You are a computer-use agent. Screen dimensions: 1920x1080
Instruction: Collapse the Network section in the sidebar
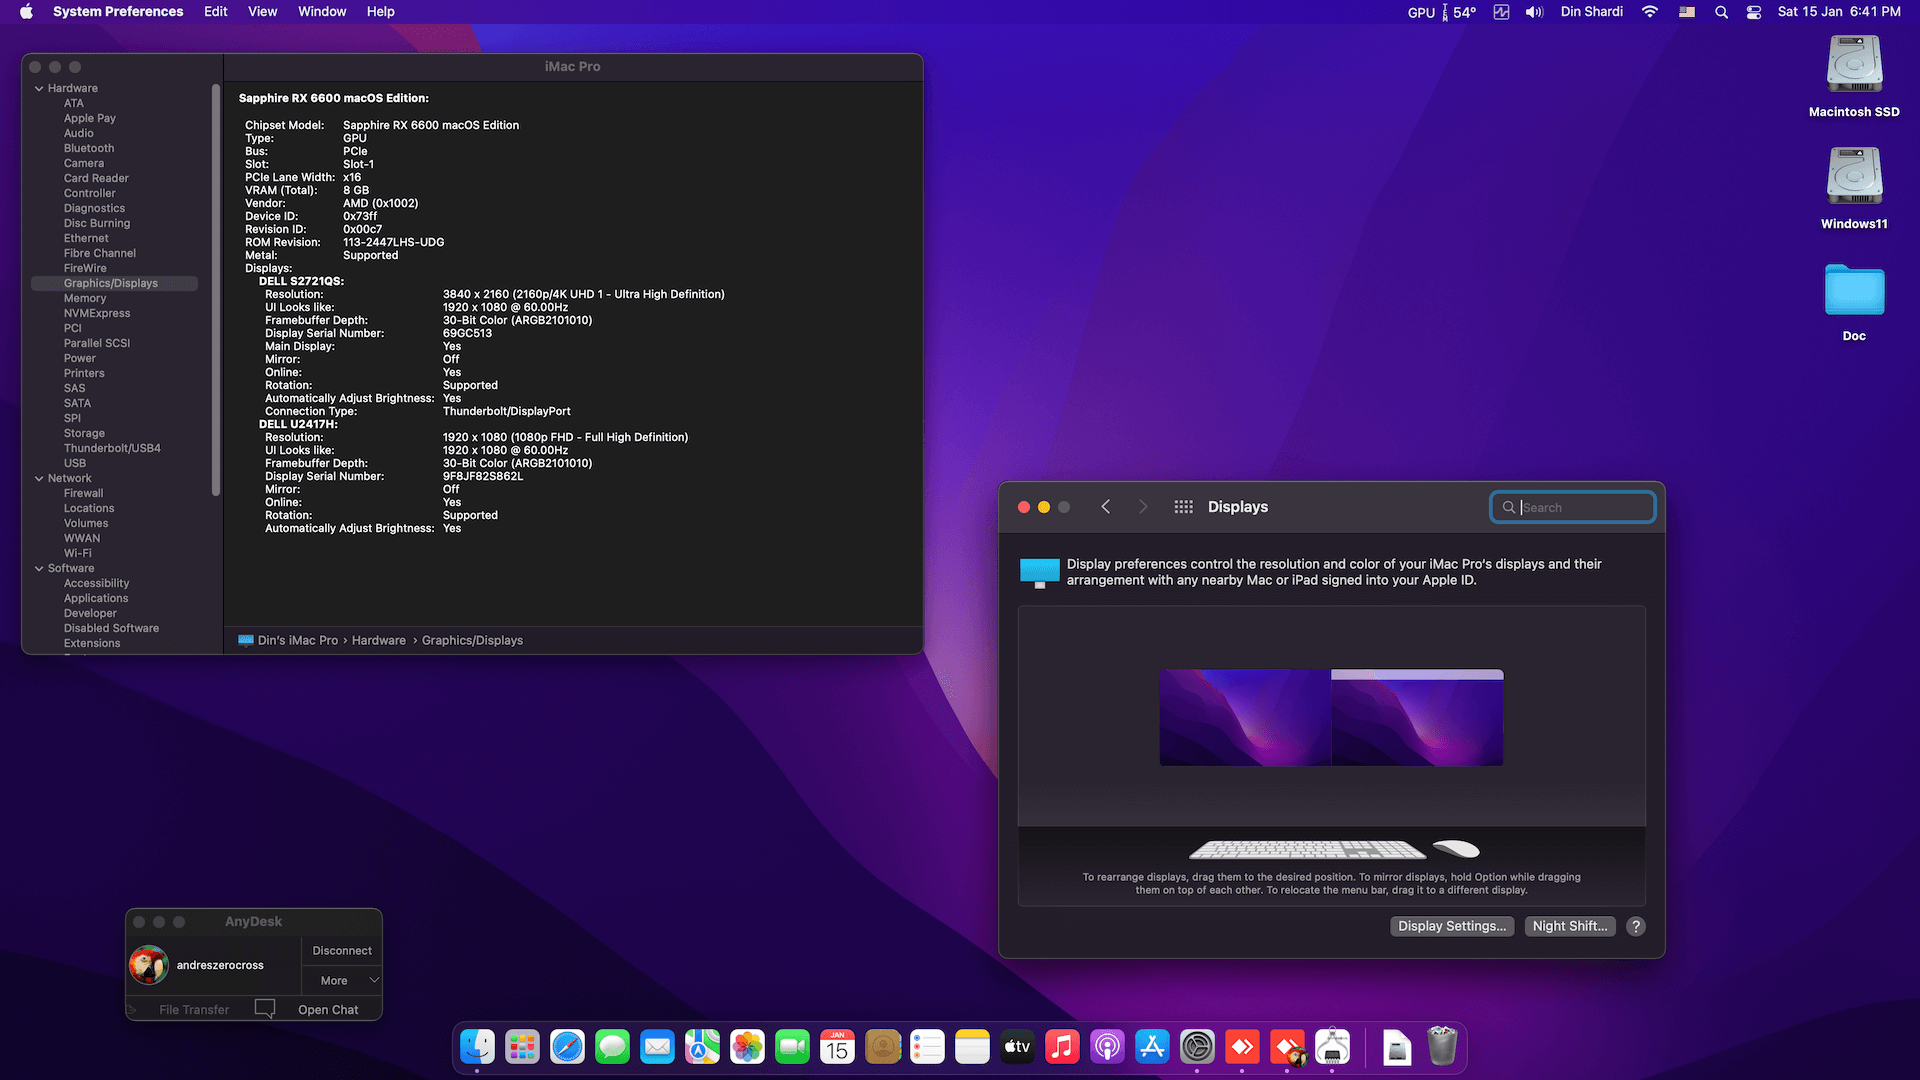[x=39, y=478]
